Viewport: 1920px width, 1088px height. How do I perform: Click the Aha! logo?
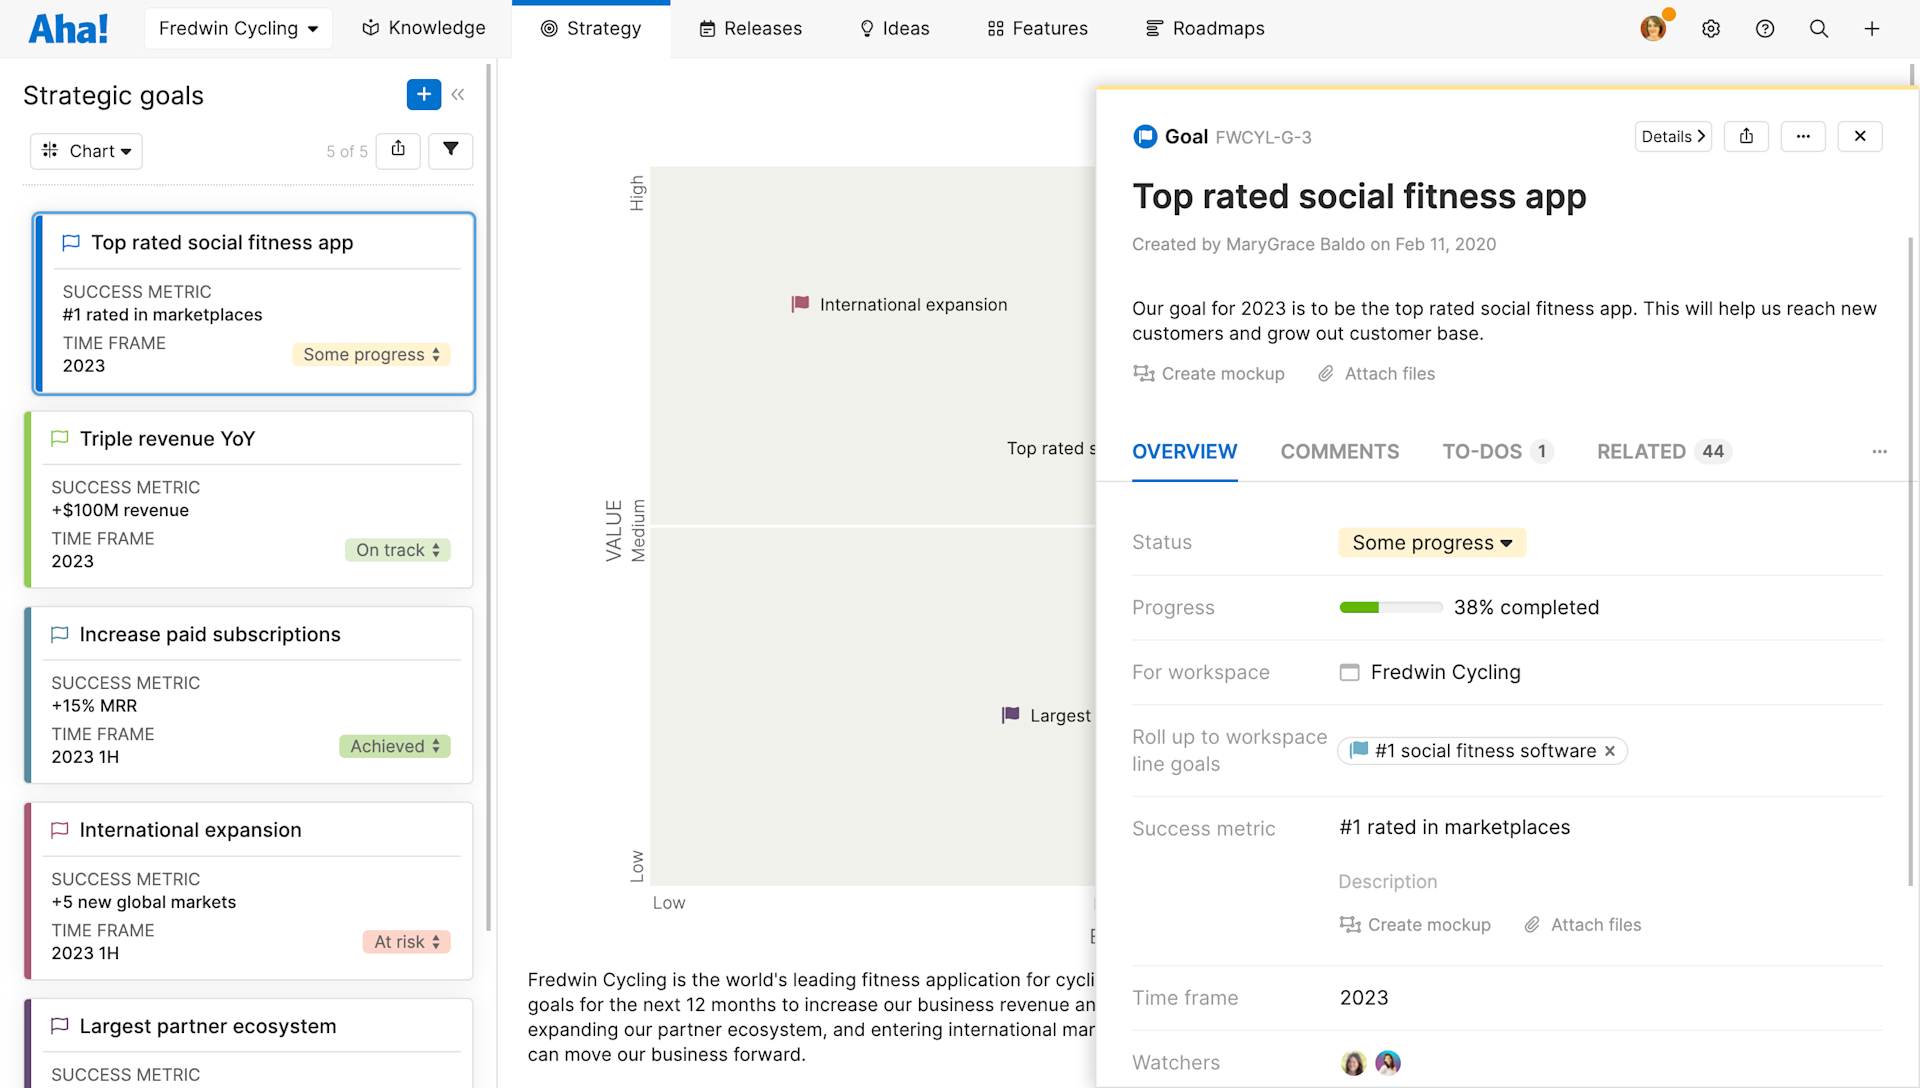tap(67, 28)
